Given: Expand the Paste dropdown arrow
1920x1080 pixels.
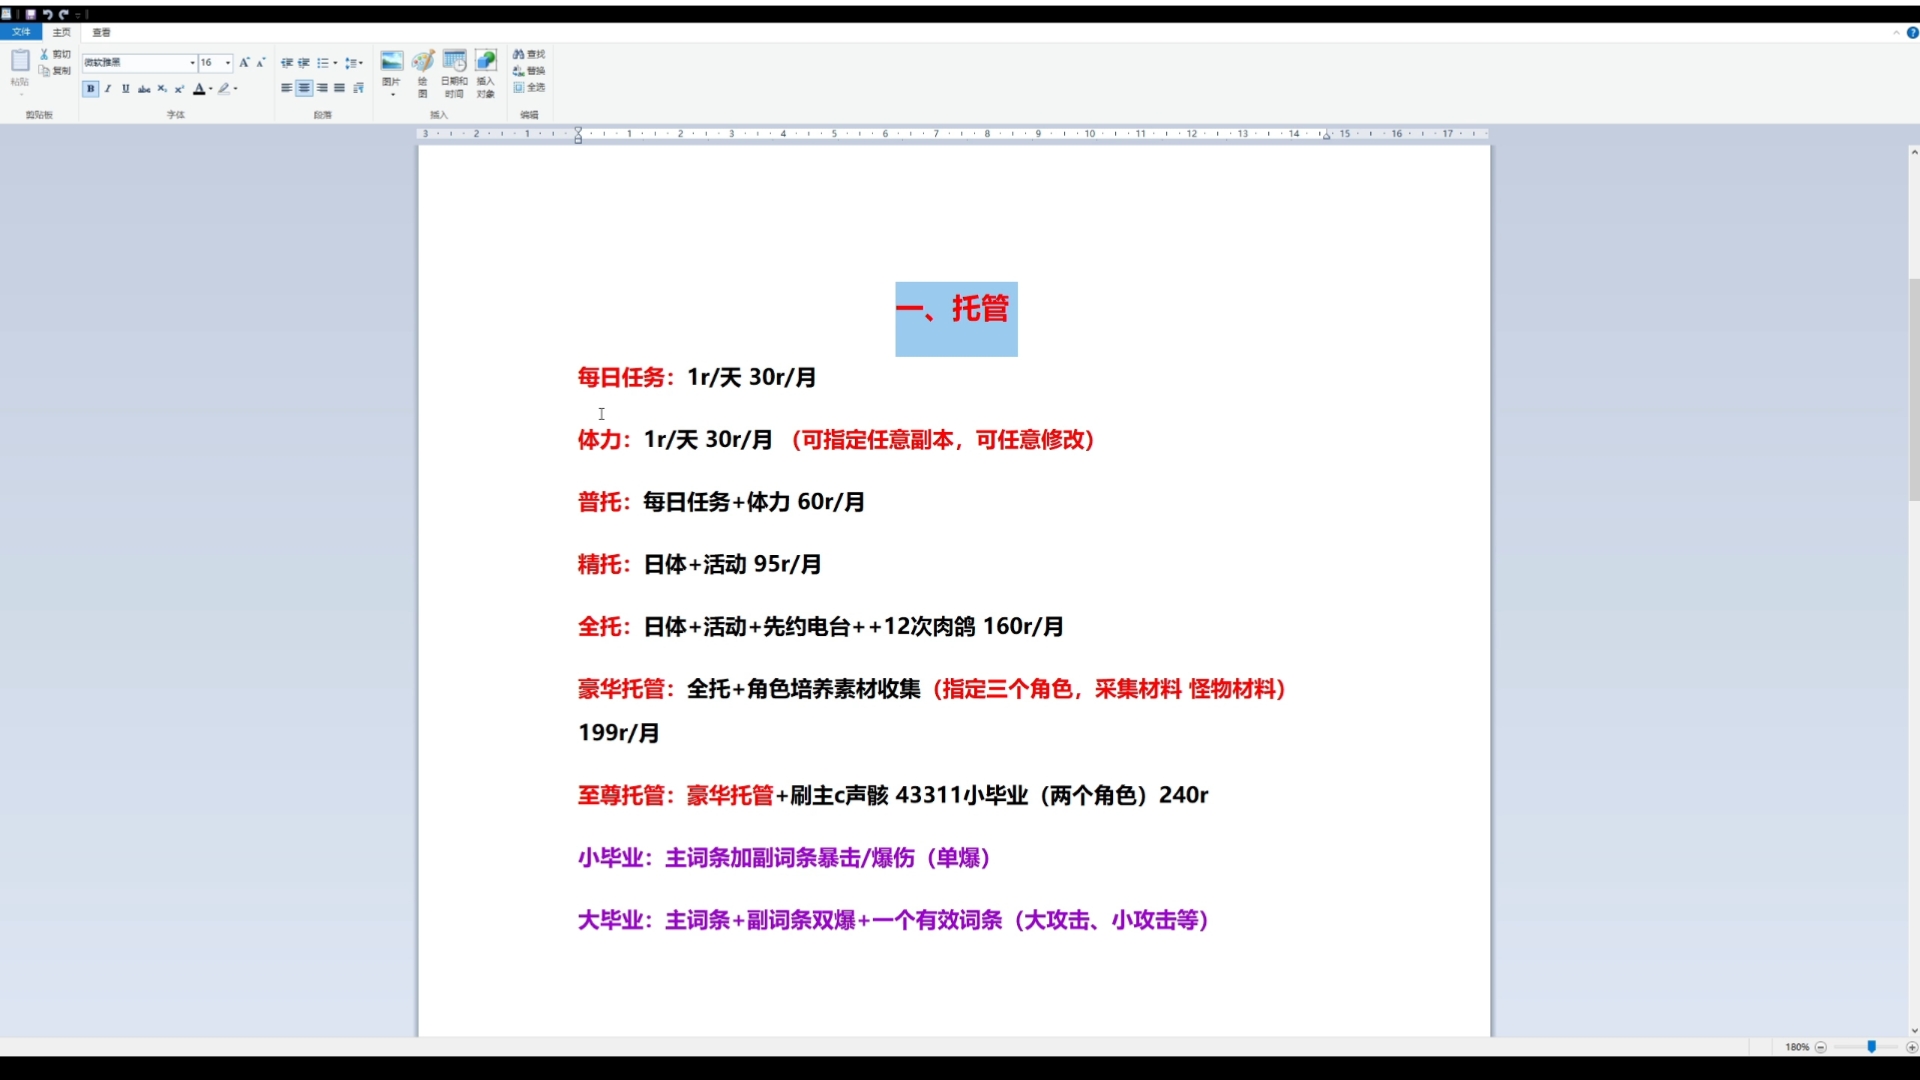Looking at the screenshot, I should coord(20,94).
